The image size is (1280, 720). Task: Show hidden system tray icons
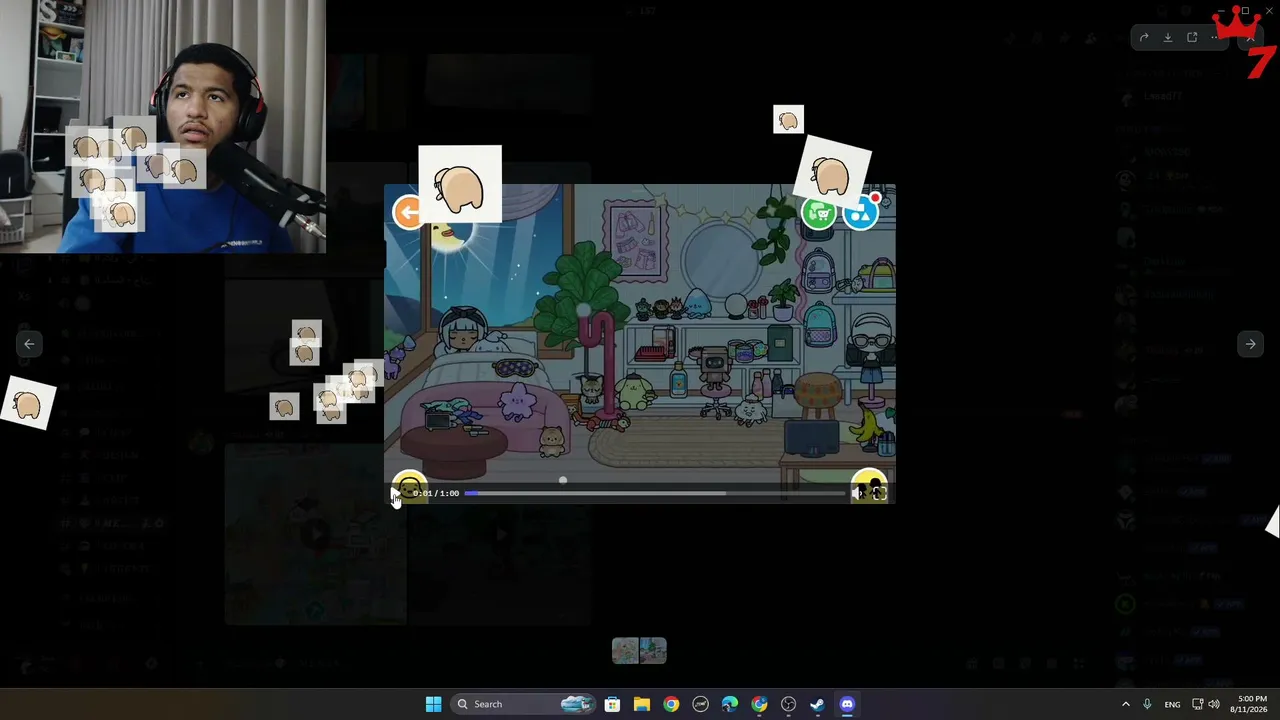pos(1125,704)
